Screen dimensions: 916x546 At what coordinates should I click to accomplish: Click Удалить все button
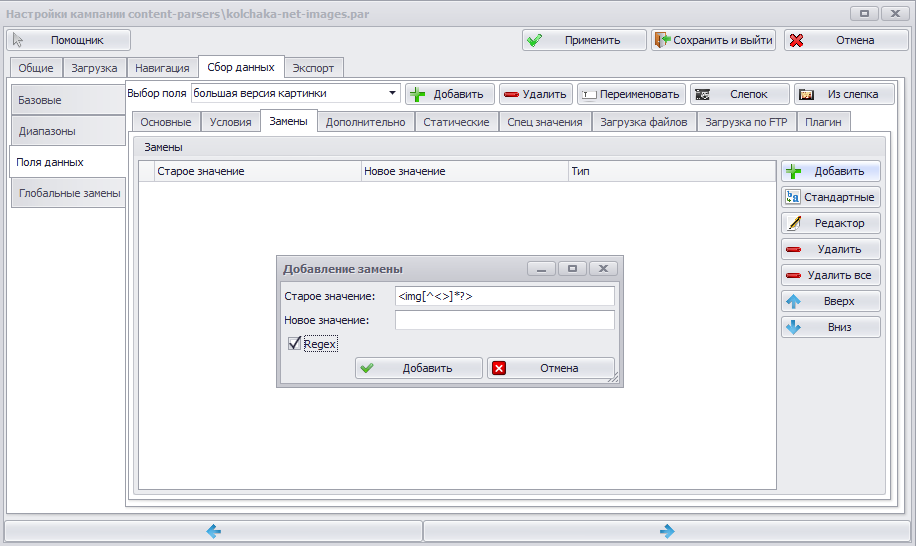pyautogui.click(x=831, y=275)
